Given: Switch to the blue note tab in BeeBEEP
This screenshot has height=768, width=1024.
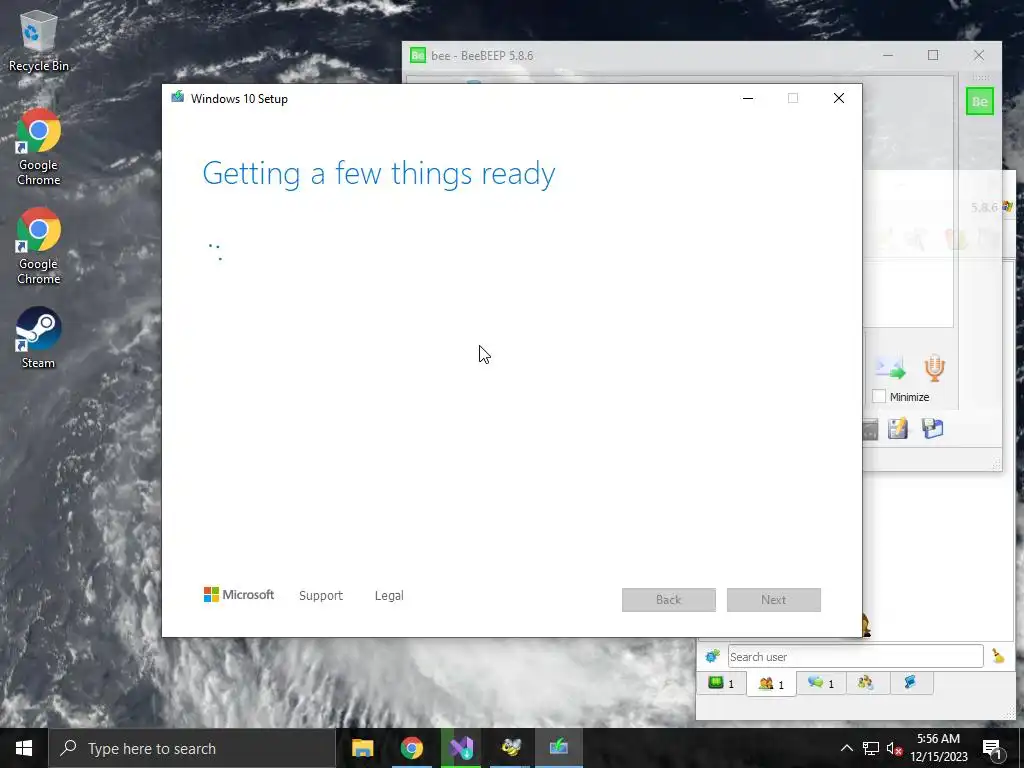Looking at the screenshot, I should coord(910,683).
